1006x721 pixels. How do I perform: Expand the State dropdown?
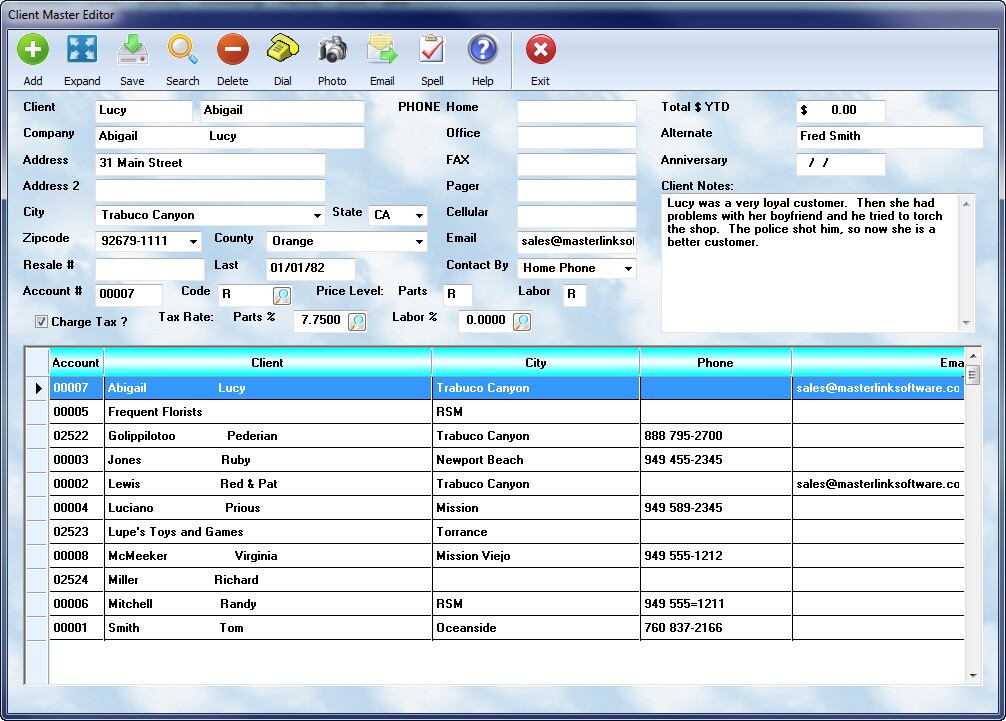coord(419,215)
